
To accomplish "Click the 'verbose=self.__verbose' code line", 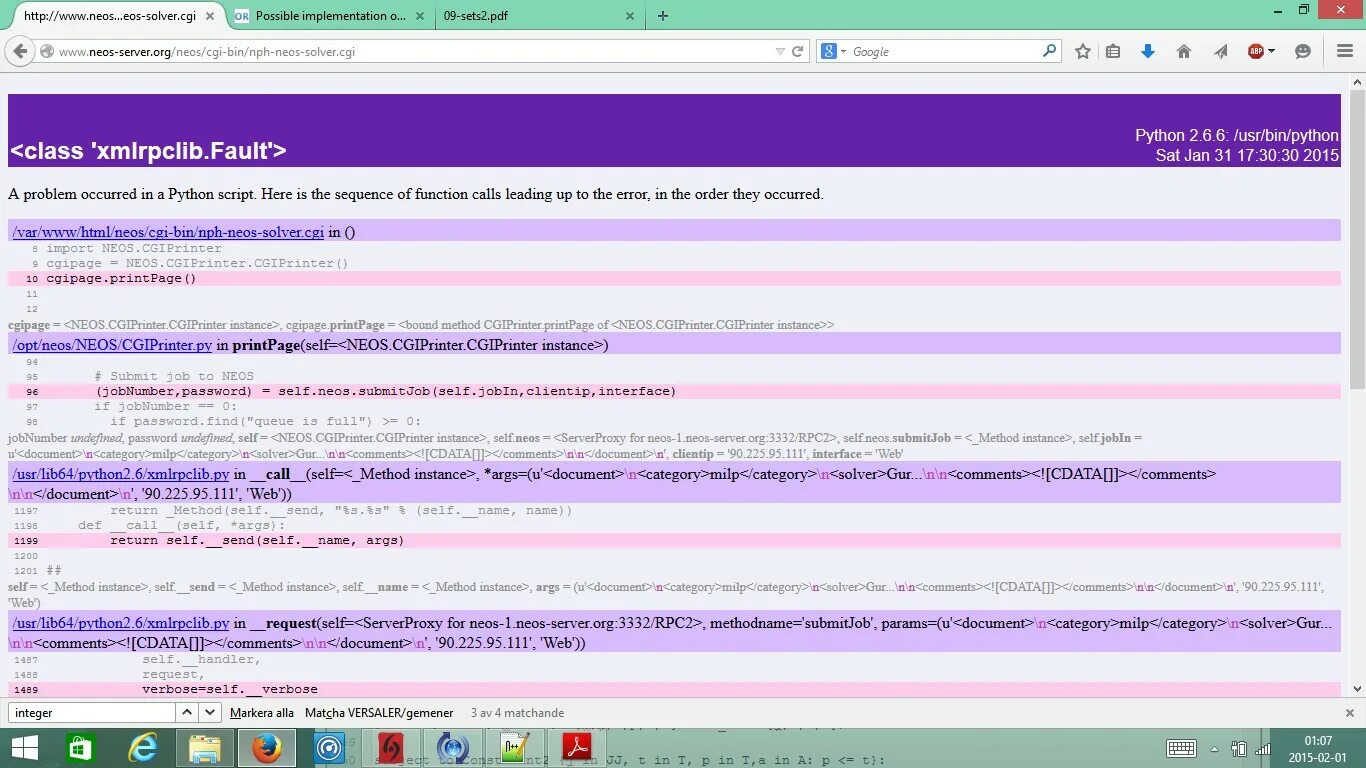I will [x=230, y=689].
